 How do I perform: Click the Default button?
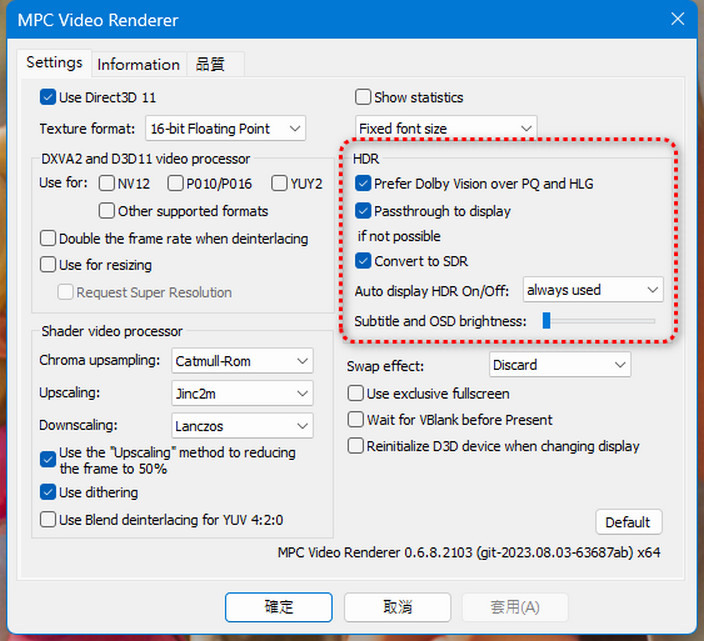tap(629, 522)
